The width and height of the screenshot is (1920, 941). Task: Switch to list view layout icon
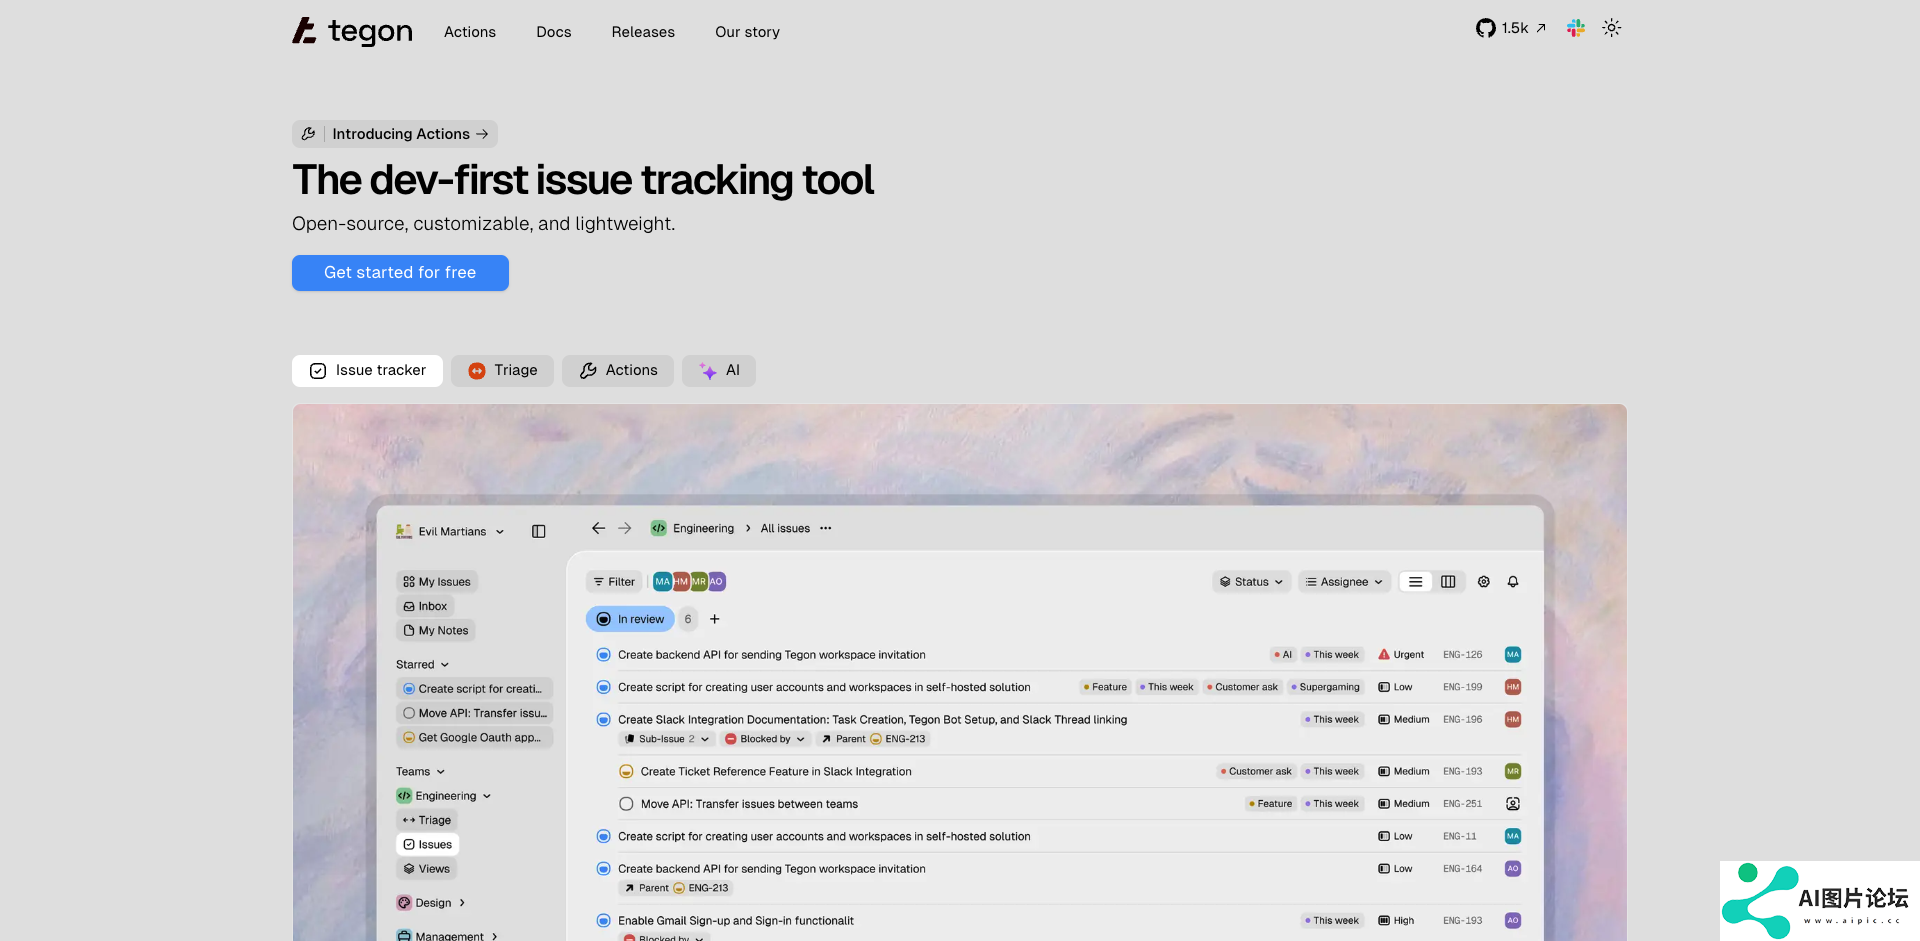[1415, 581]
